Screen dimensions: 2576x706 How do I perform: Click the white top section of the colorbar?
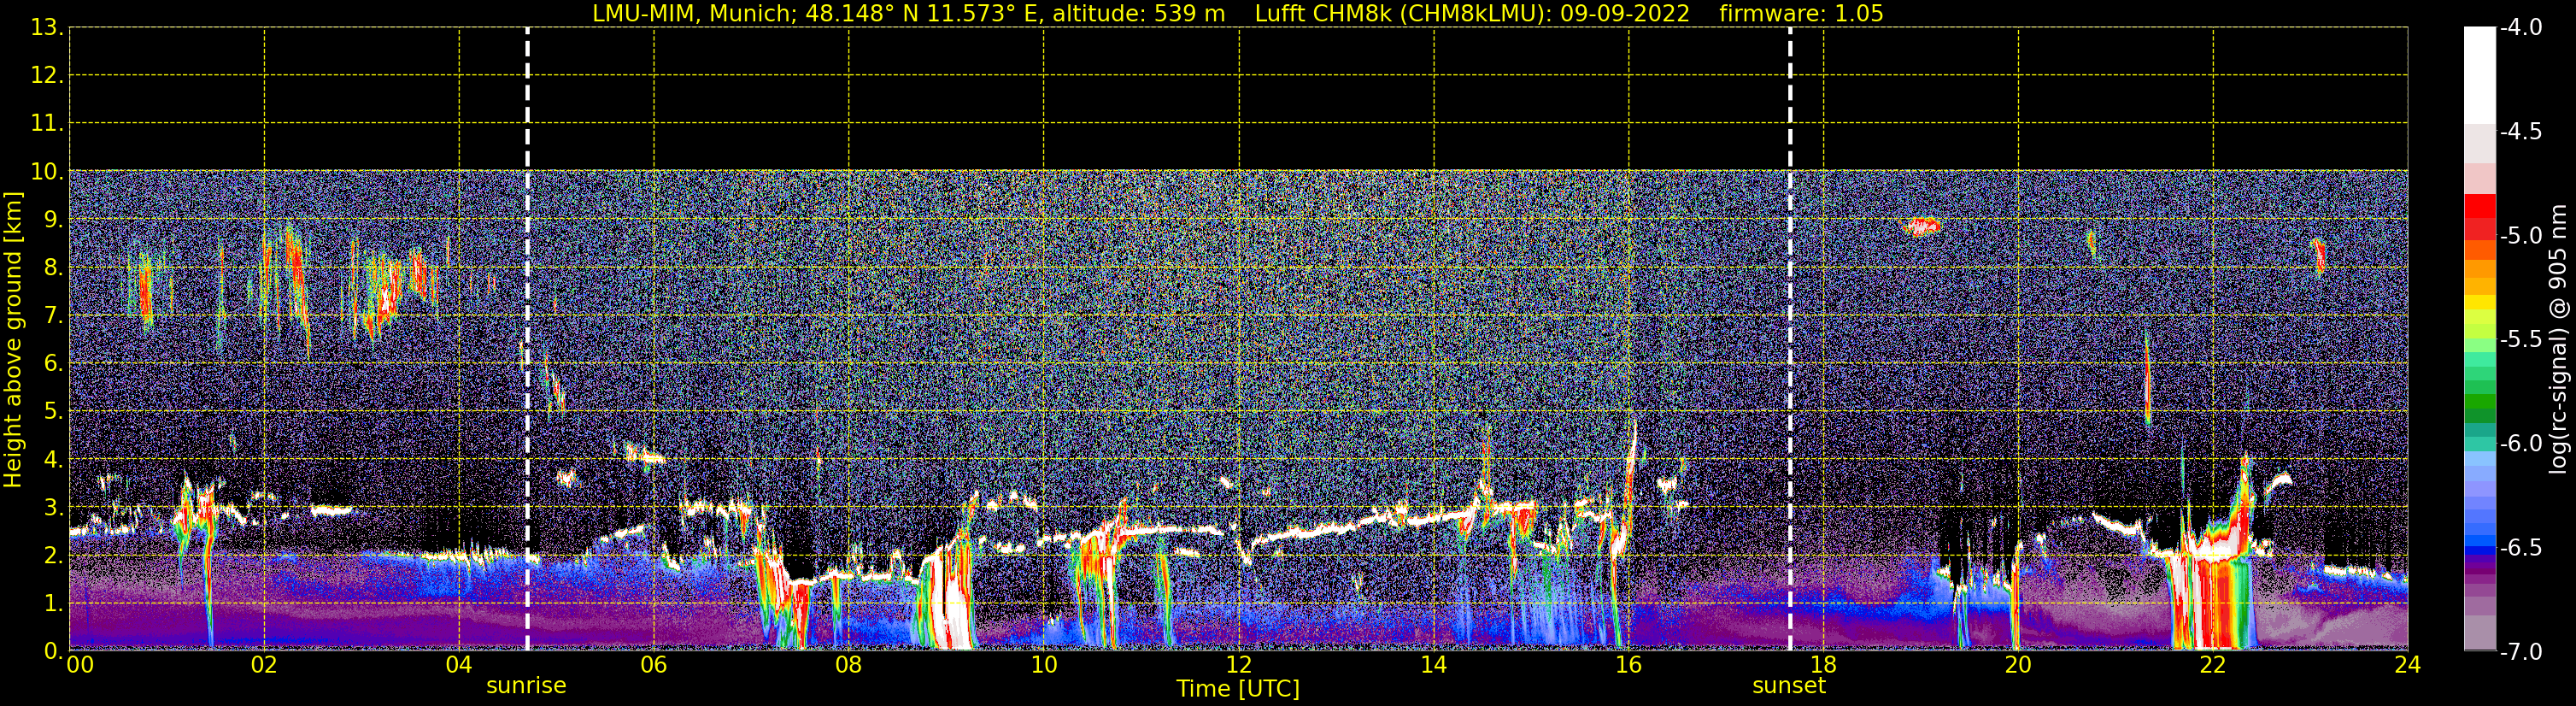click(2479, 75)
